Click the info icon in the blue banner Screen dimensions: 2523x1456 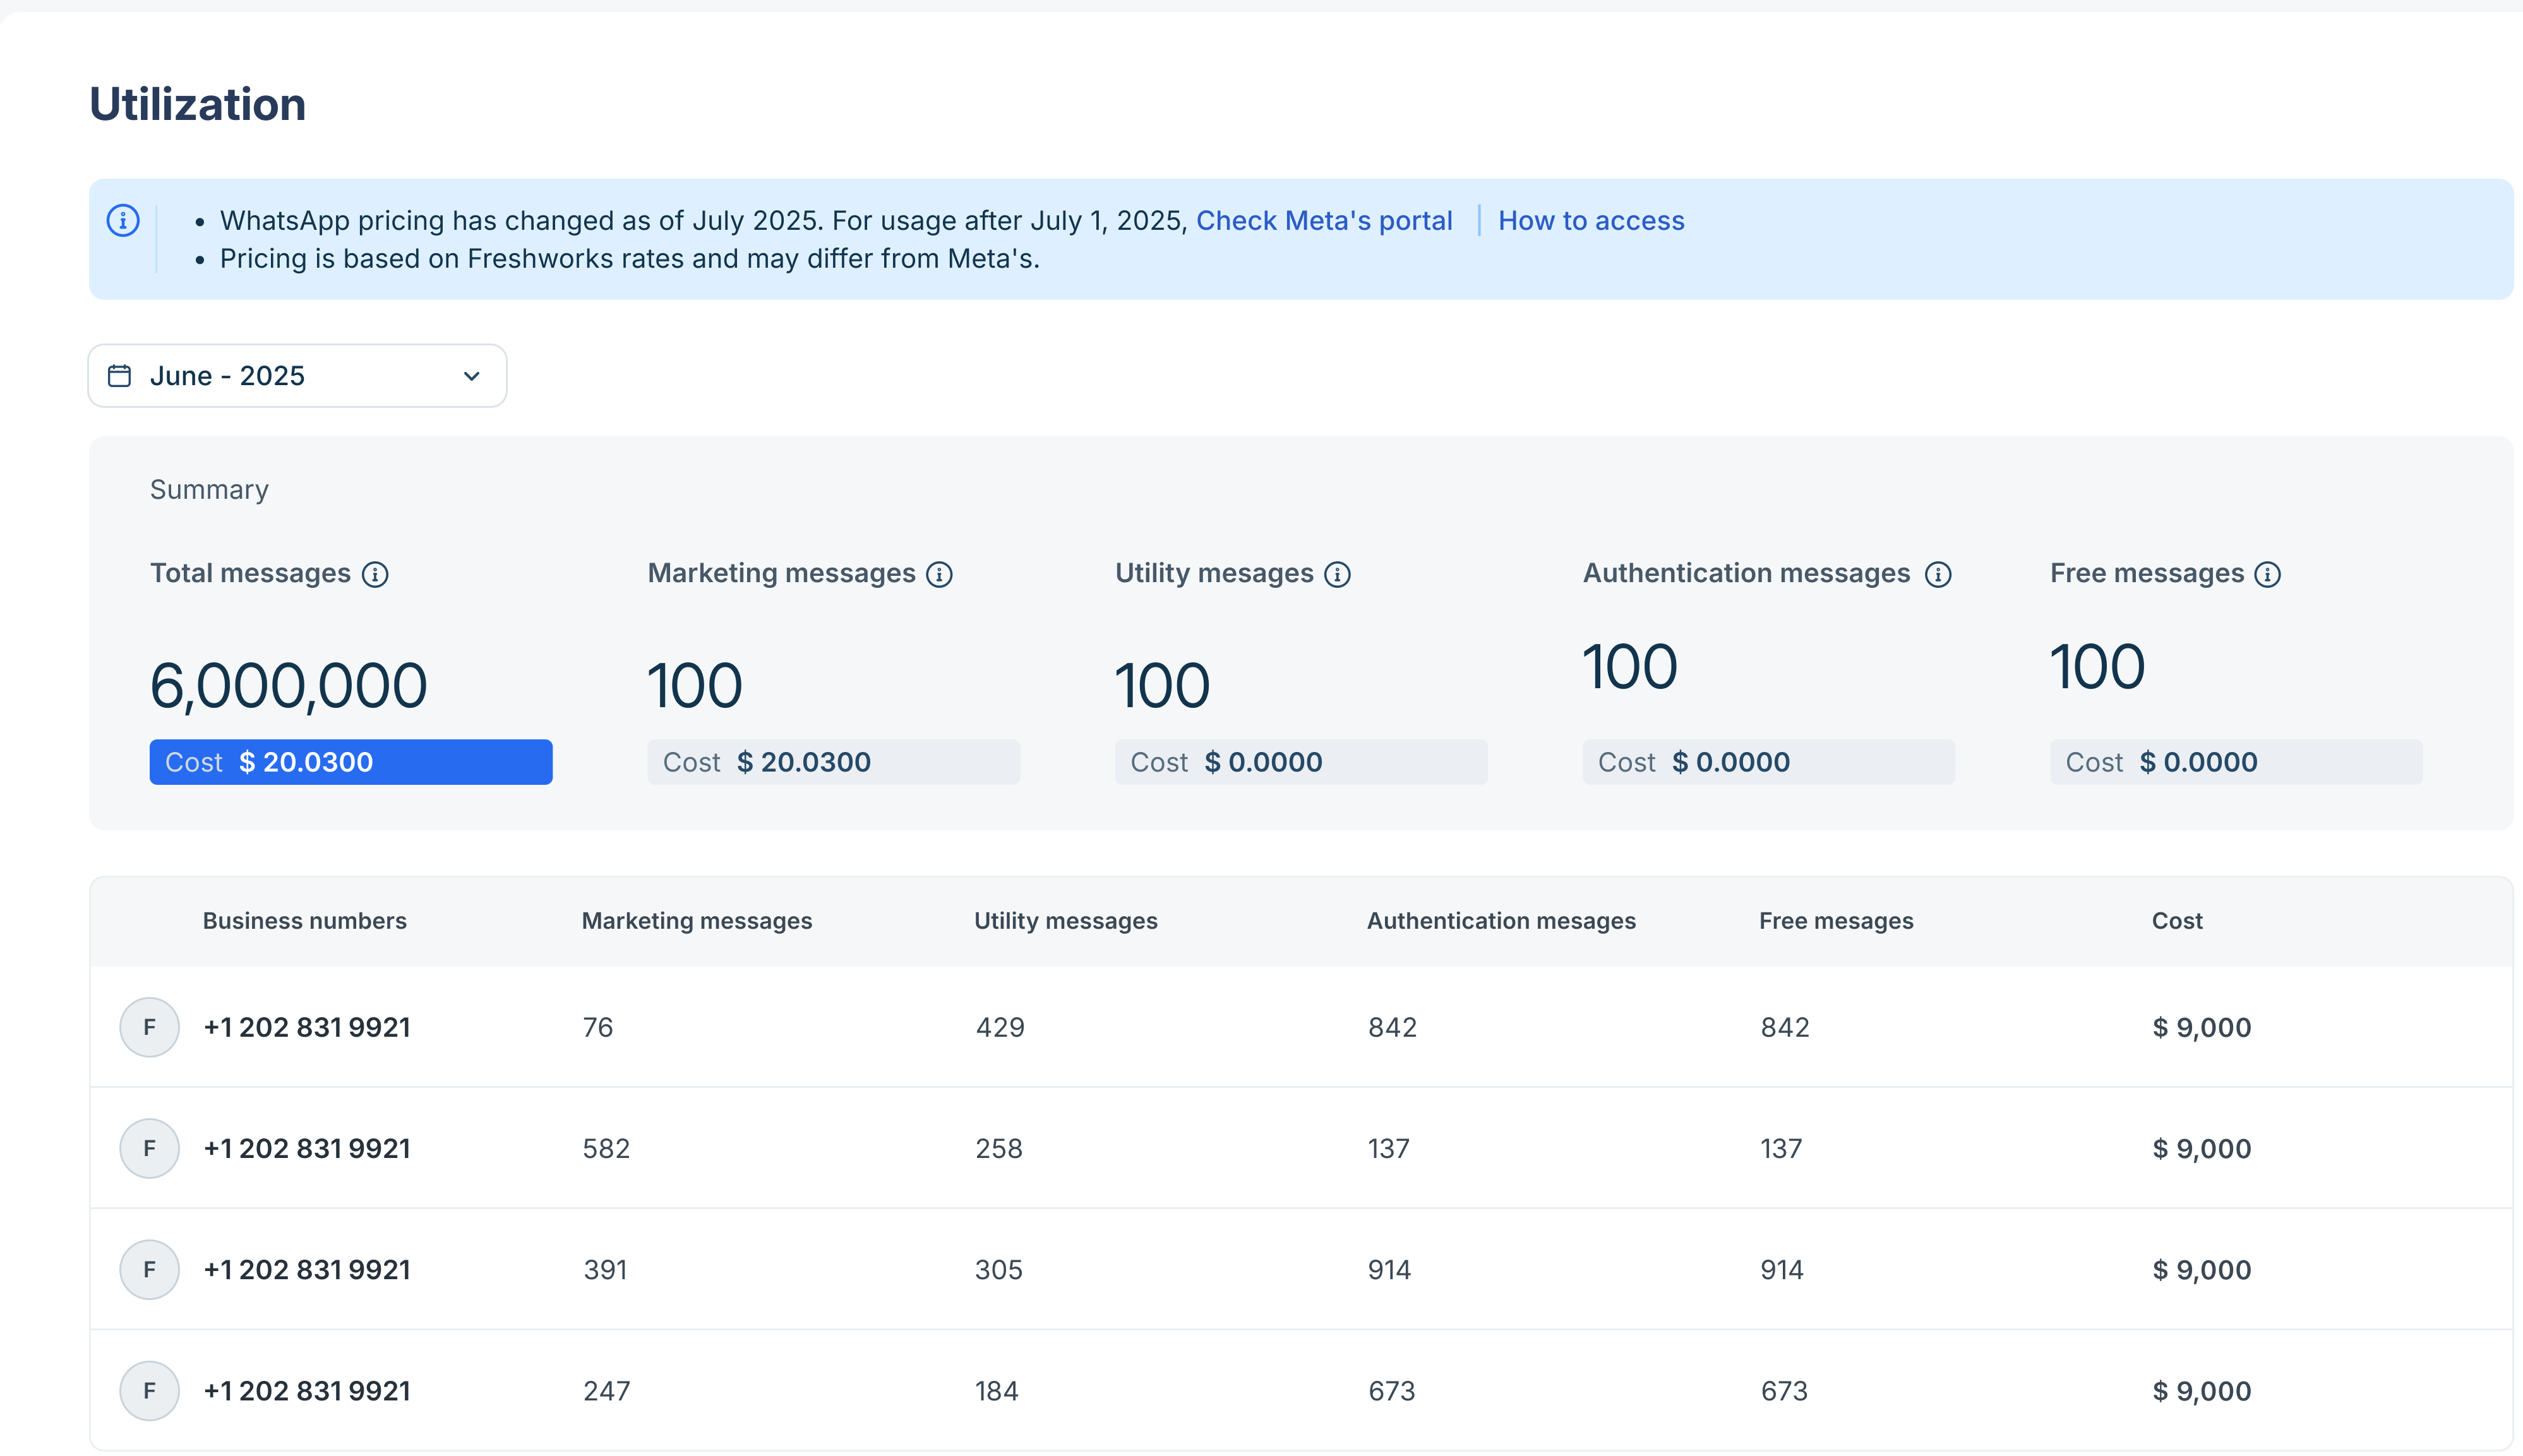[123, 220]
